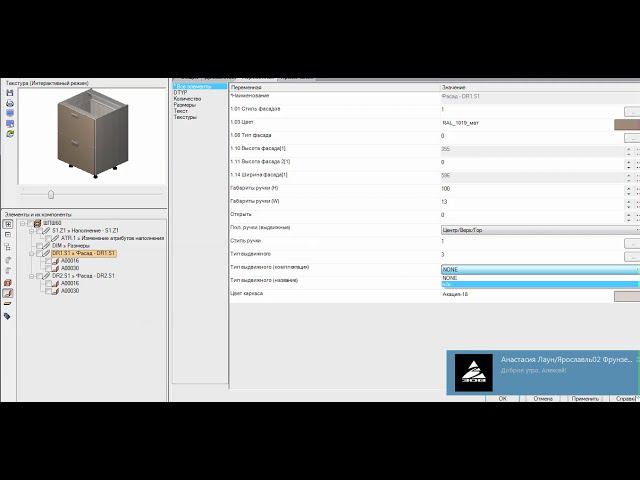Click pencil icon of DR1.S1 Фасад row
This screenshot has width=640, height=480.
coord(47,253)
